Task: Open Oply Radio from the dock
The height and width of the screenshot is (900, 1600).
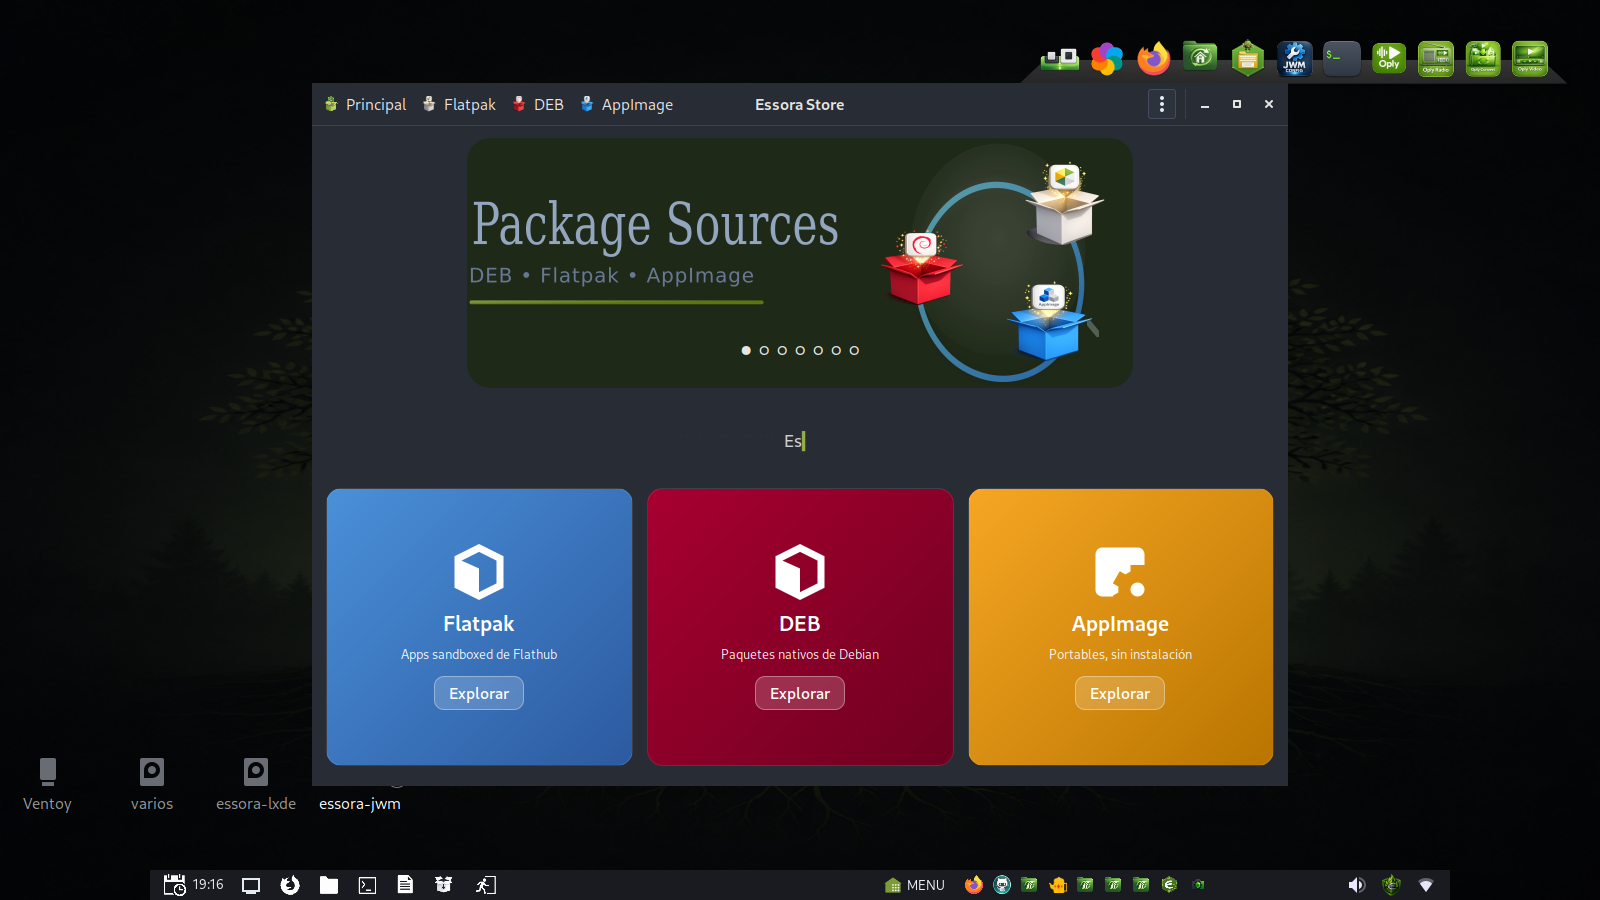Action: [x=1436, y=59]
